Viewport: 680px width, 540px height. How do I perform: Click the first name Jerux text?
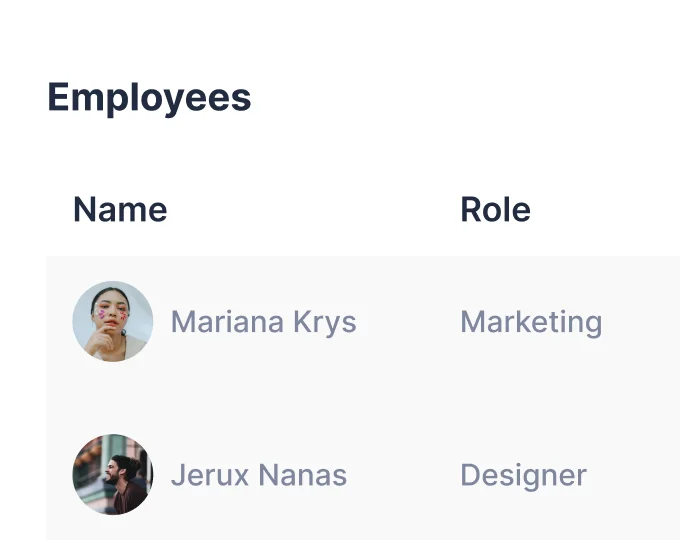click(210, 475)
